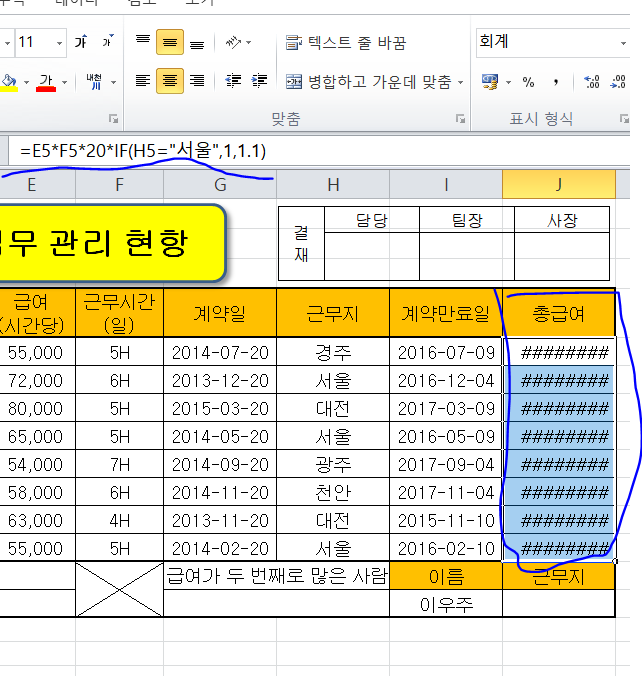Expand the merge and center options arrow
Screen dimensions: 642x676
460,82
